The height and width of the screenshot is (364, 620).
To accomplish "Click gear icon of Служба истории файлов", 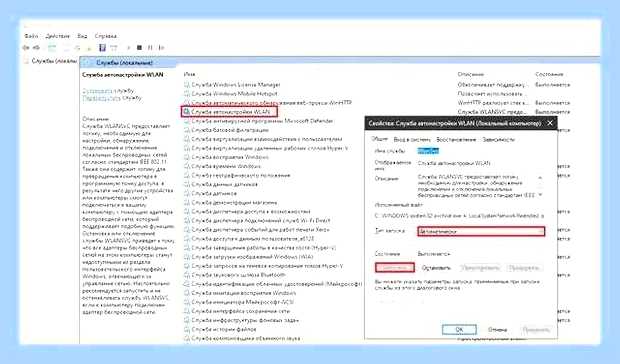I will click(x=187, y=329).
